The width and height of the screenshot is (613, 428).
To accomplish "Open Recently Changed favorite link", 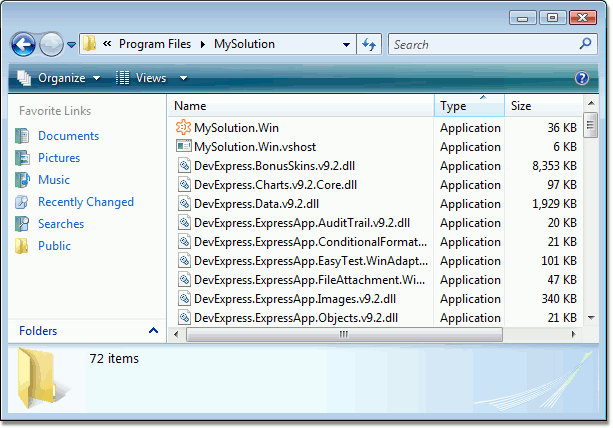I will coord(86,202).
